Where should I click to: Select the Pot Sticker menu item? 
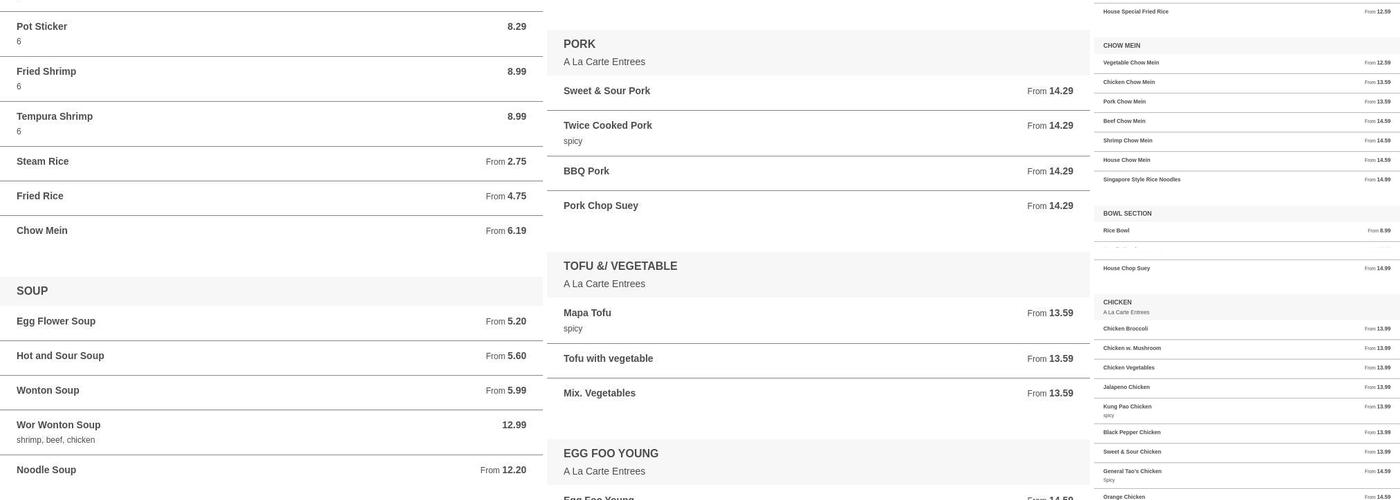pos(271,34)
